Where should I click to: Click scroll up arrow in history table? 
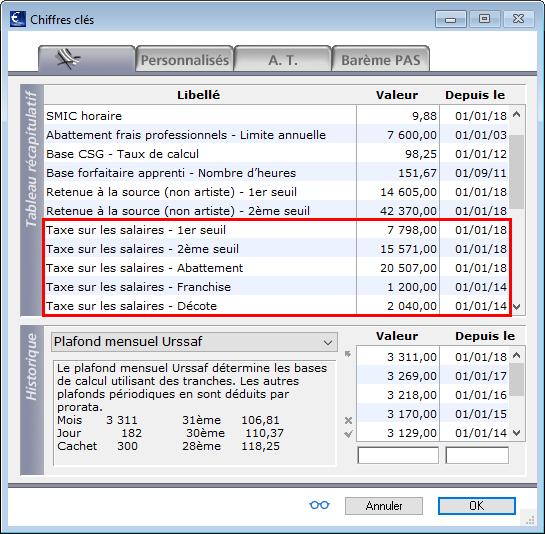coord(517,355)
